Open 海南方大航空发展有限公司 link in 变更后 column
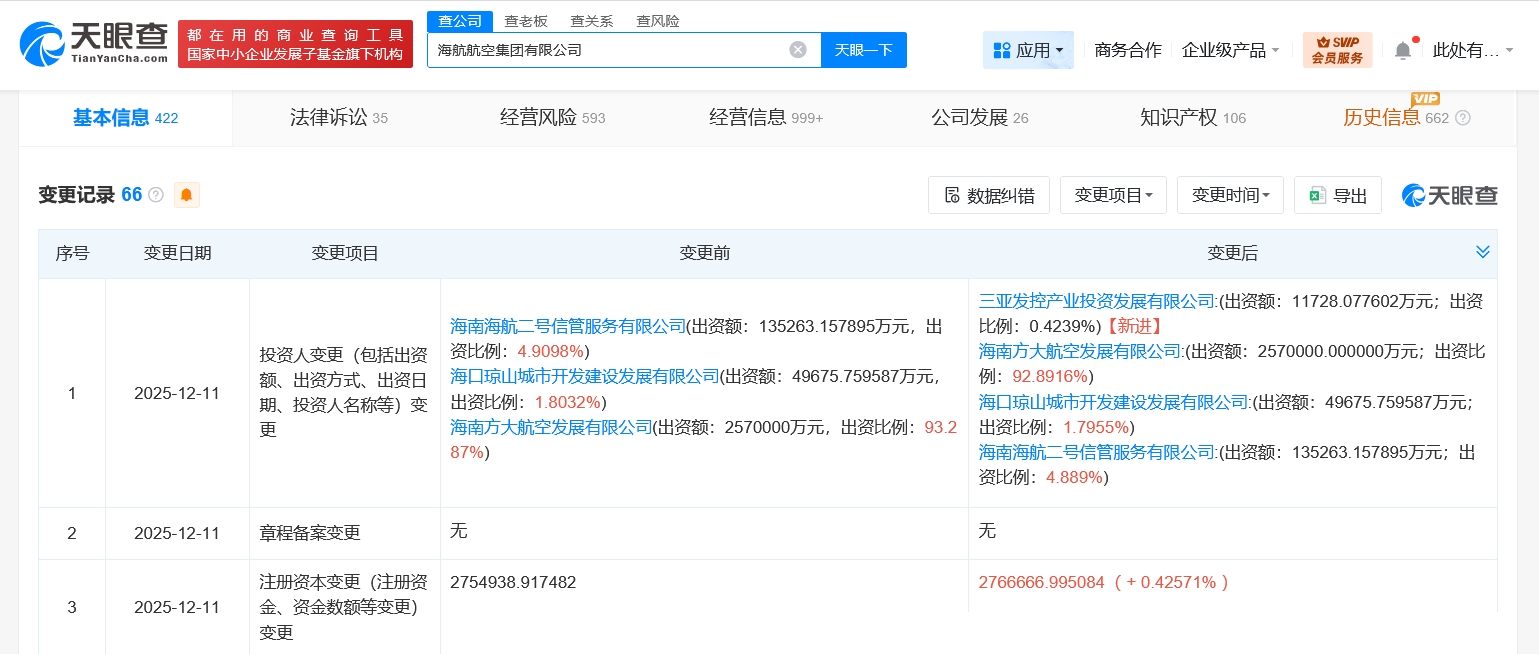 1081,351
